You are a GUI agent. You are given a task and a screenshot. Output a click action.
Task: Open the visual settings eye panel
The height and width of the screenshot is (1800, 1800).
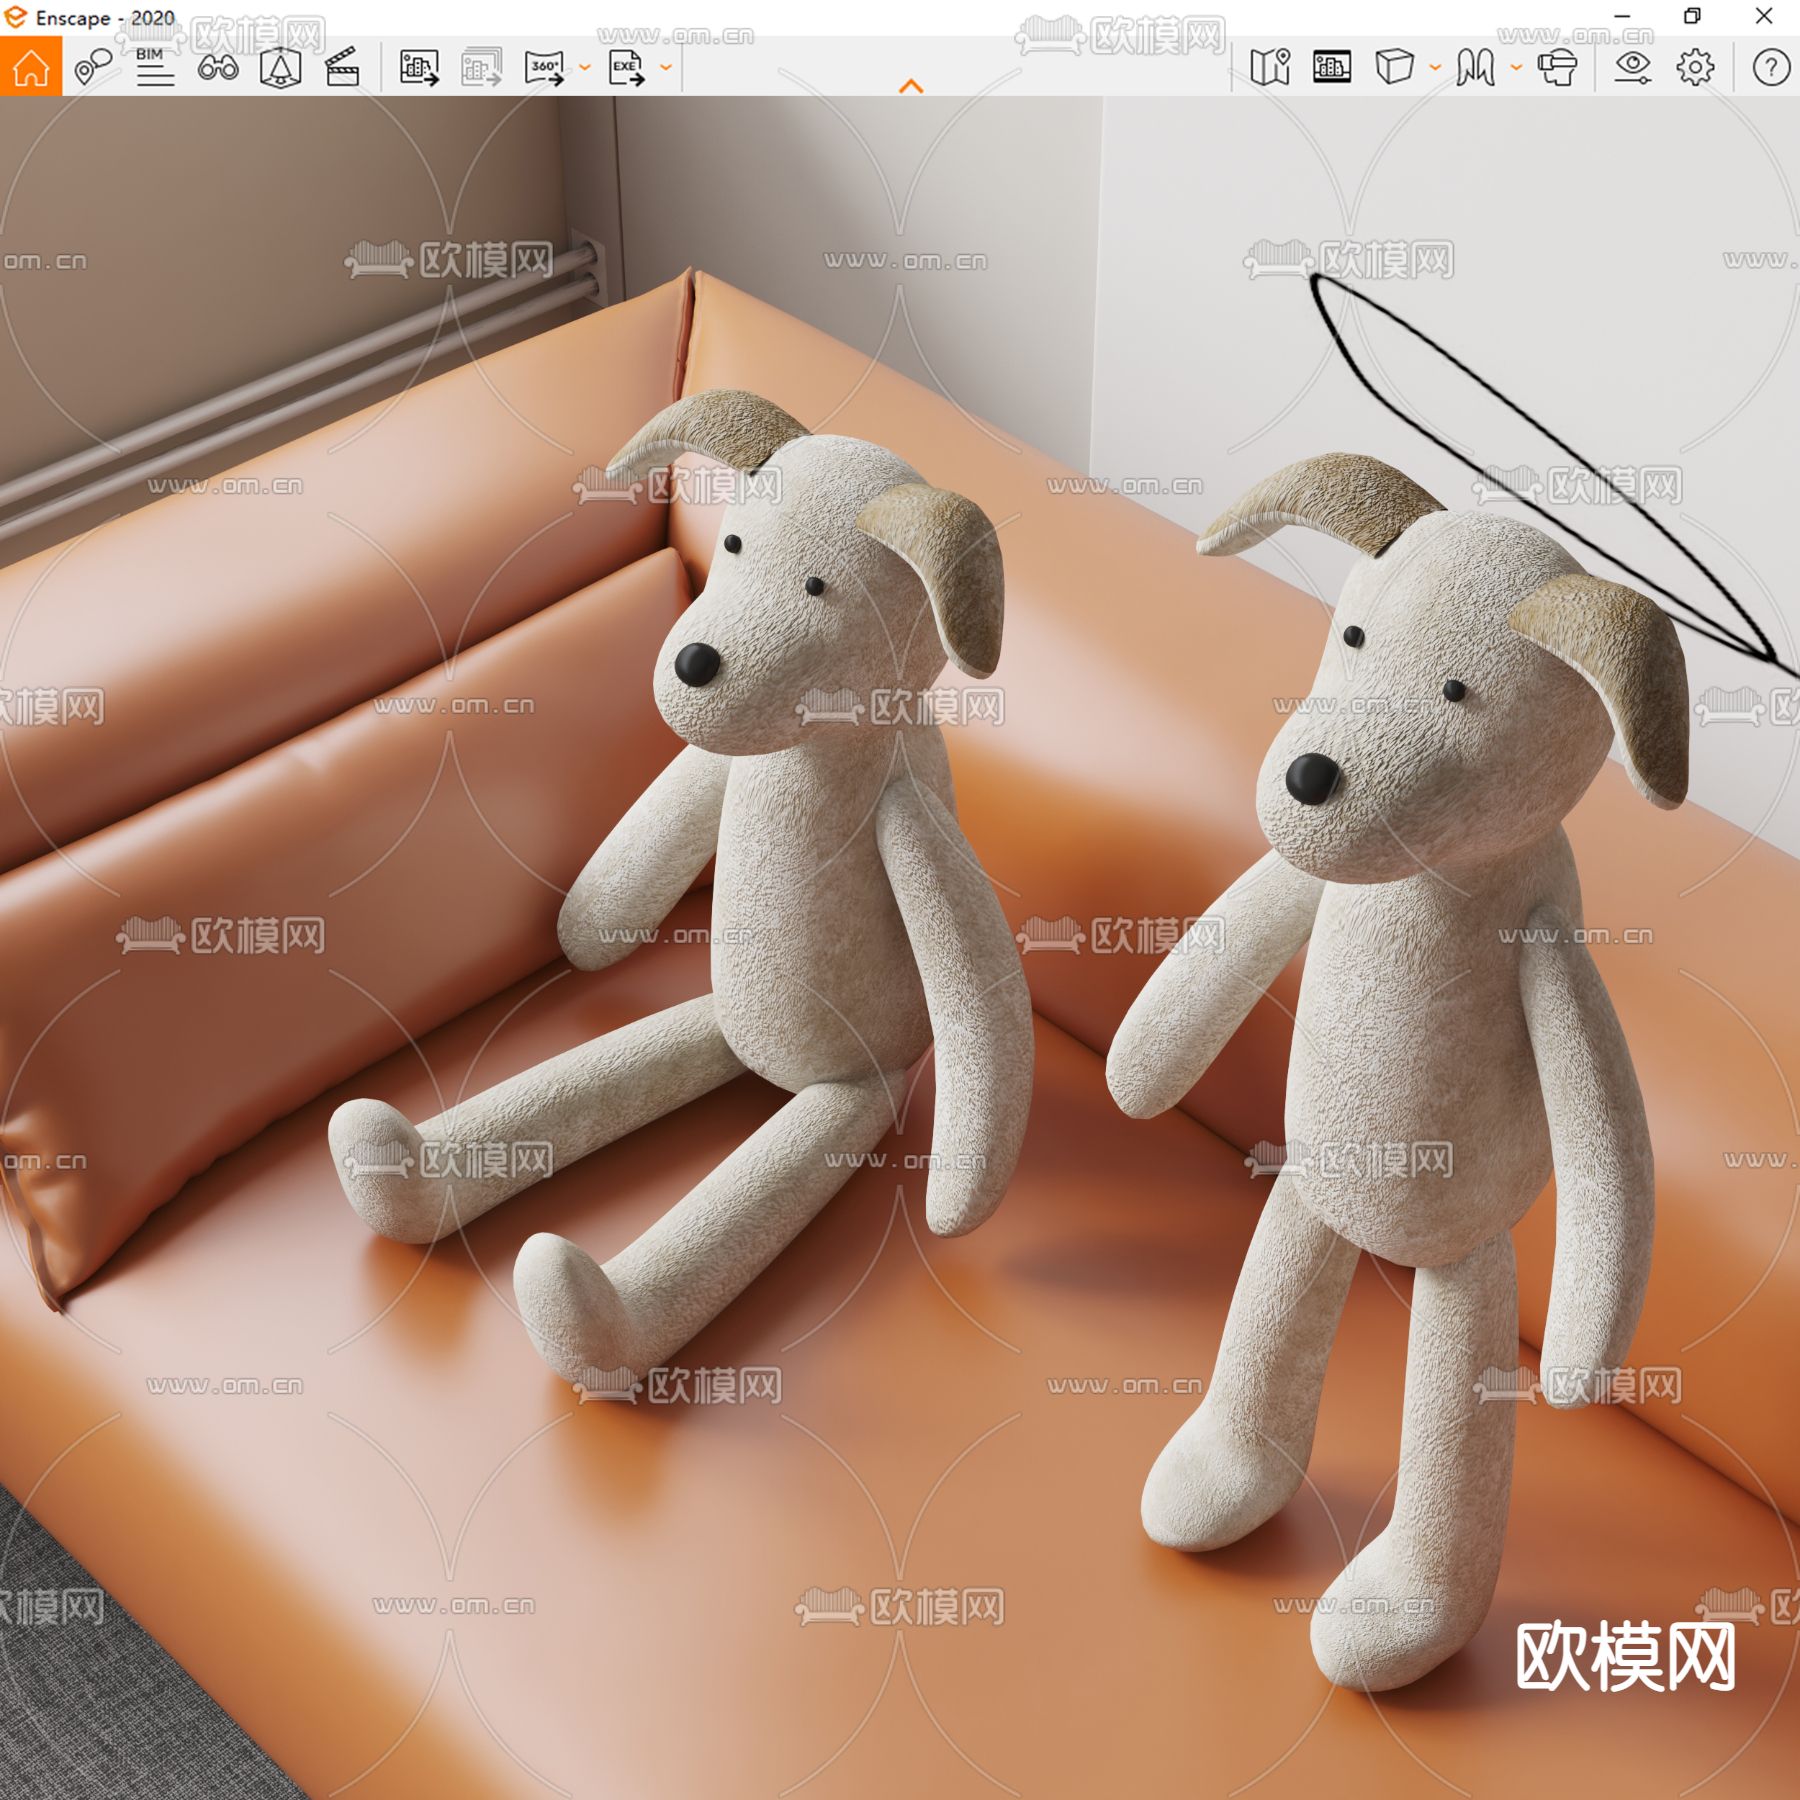1634,68
